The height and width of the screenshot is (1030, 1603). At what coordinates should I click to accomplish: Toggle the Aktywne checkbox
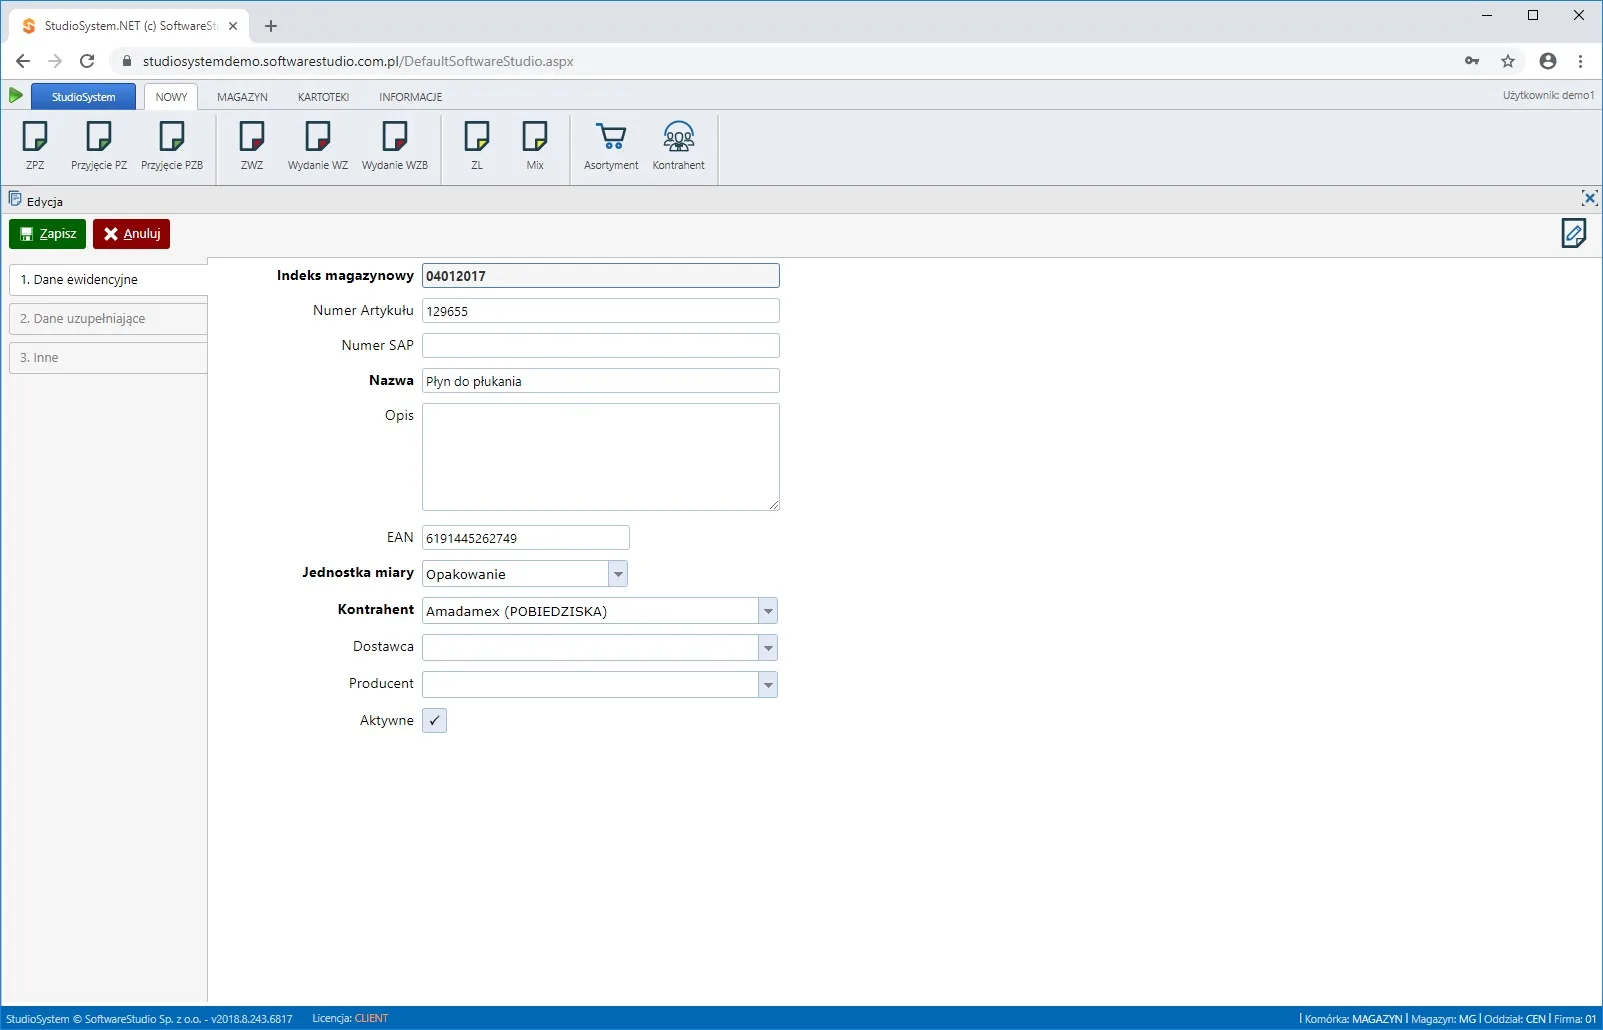(434, 720)
